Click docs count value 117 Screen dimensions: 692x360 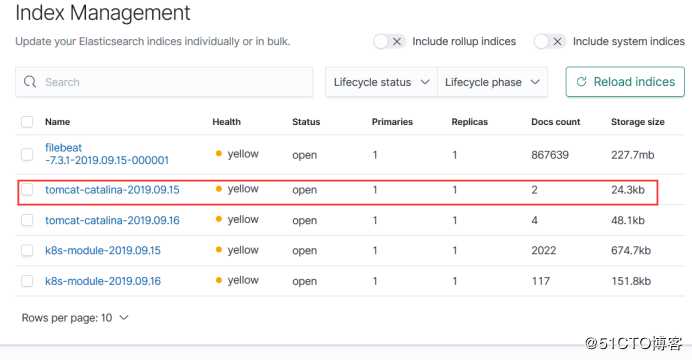(x=541, y=281)
